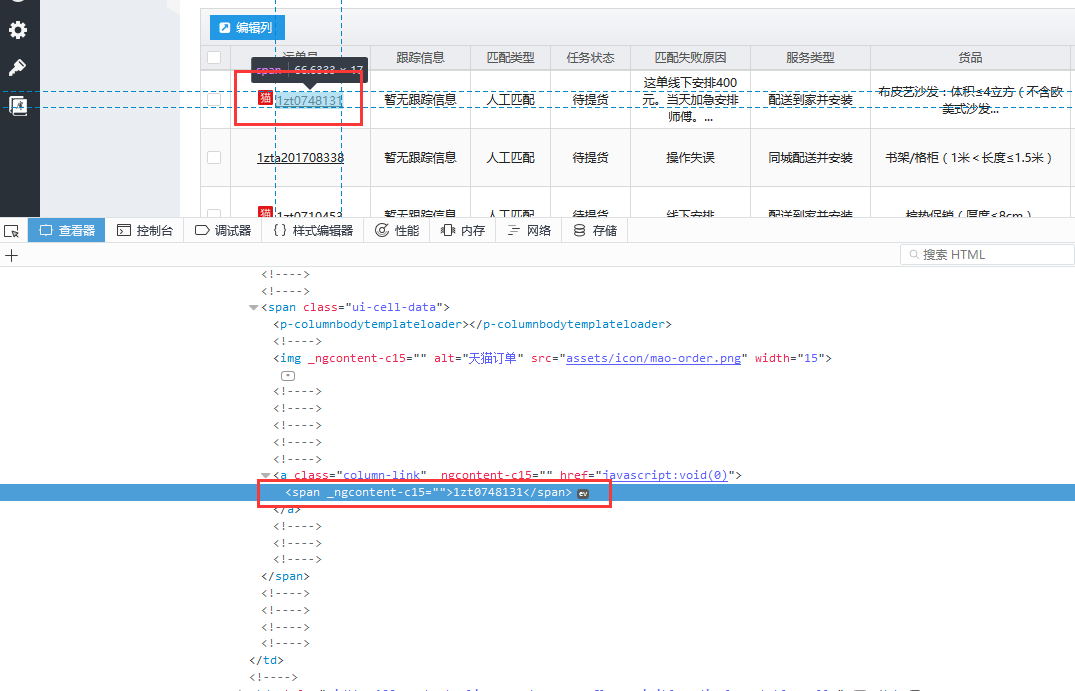The image size is (1075, 691).
Task: Click the magnifier icon in the 搜索 HTML box
Action: click(x=914, y=254)
